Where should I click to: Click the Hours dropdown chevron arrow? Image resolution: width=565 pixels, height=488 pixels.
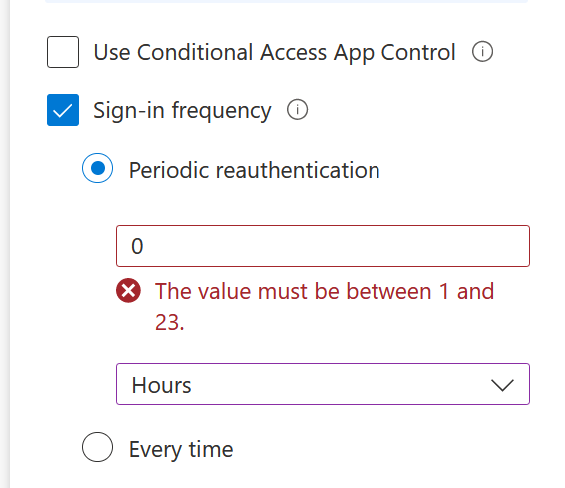click(x=502, y=385)
